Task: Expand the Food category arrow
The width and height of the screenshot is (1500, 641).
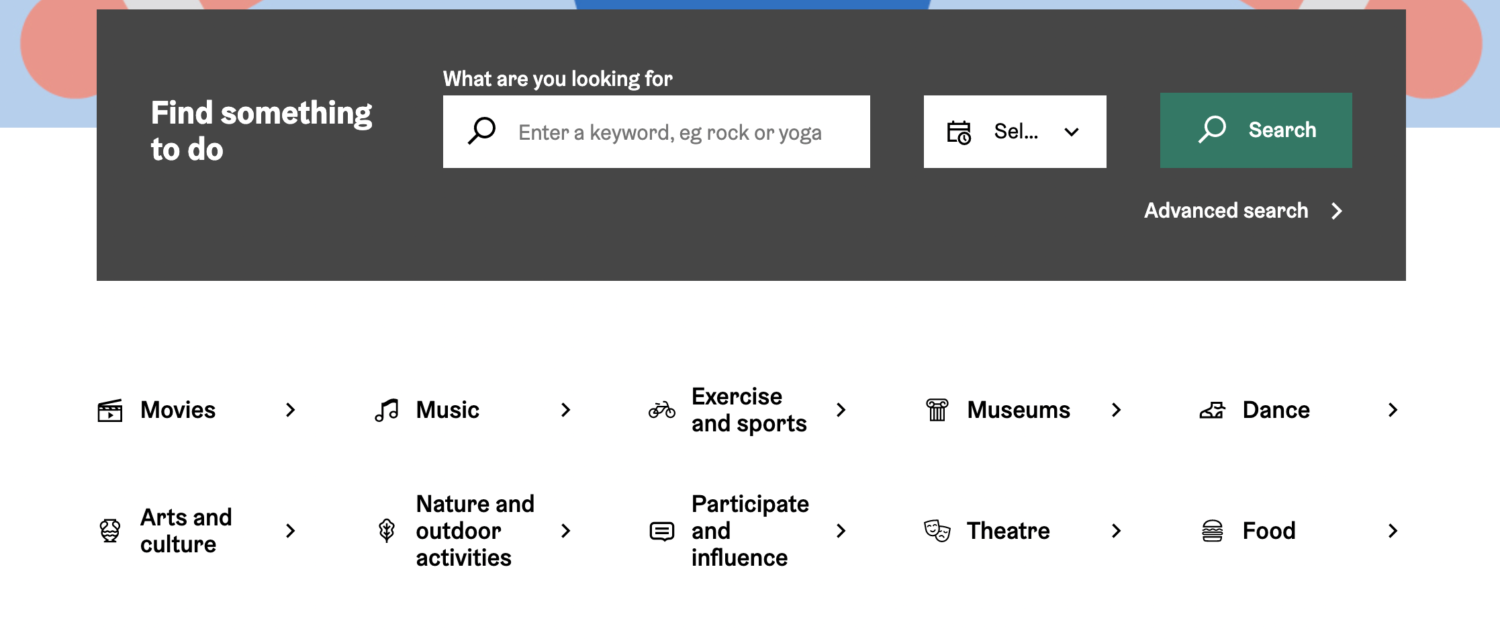Action: click(1392, 531)
